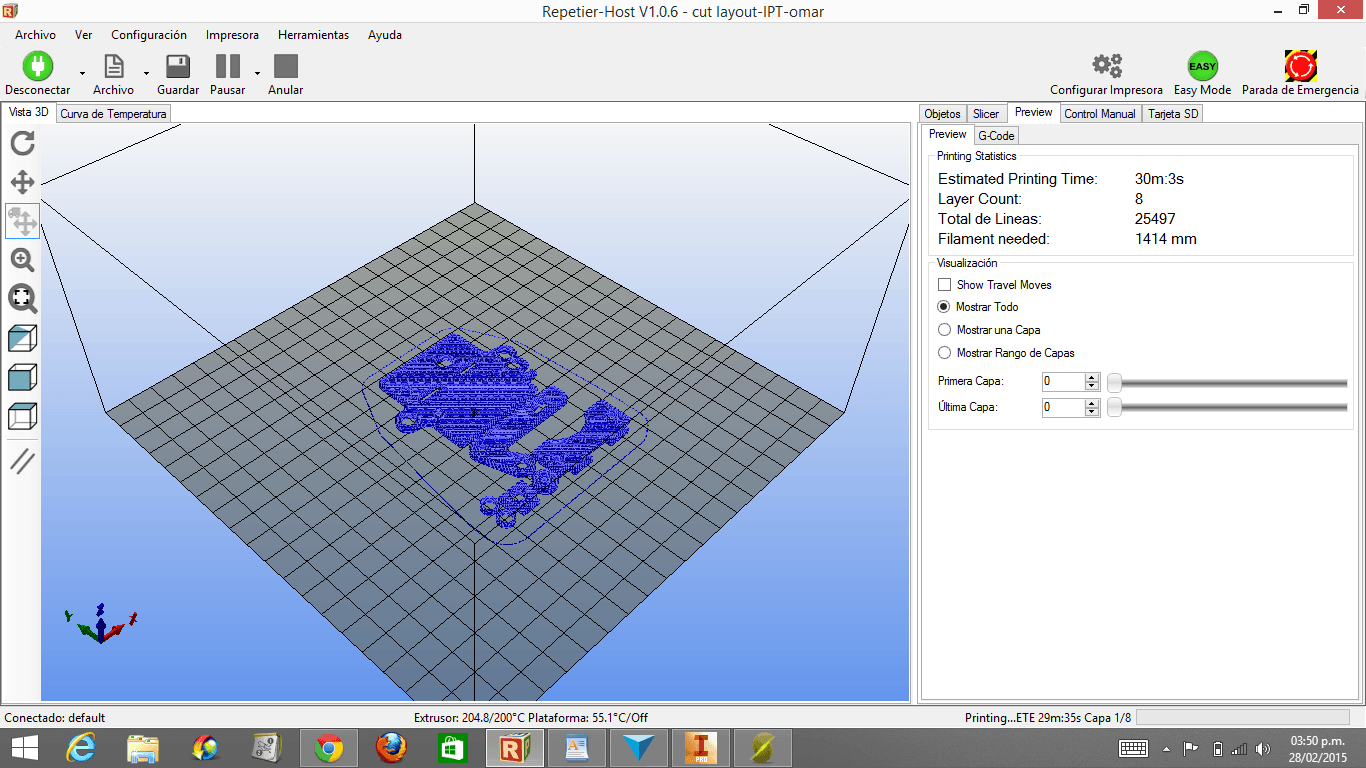
Task: Click the volume speaker tray icon
Action: point(1264,748)
